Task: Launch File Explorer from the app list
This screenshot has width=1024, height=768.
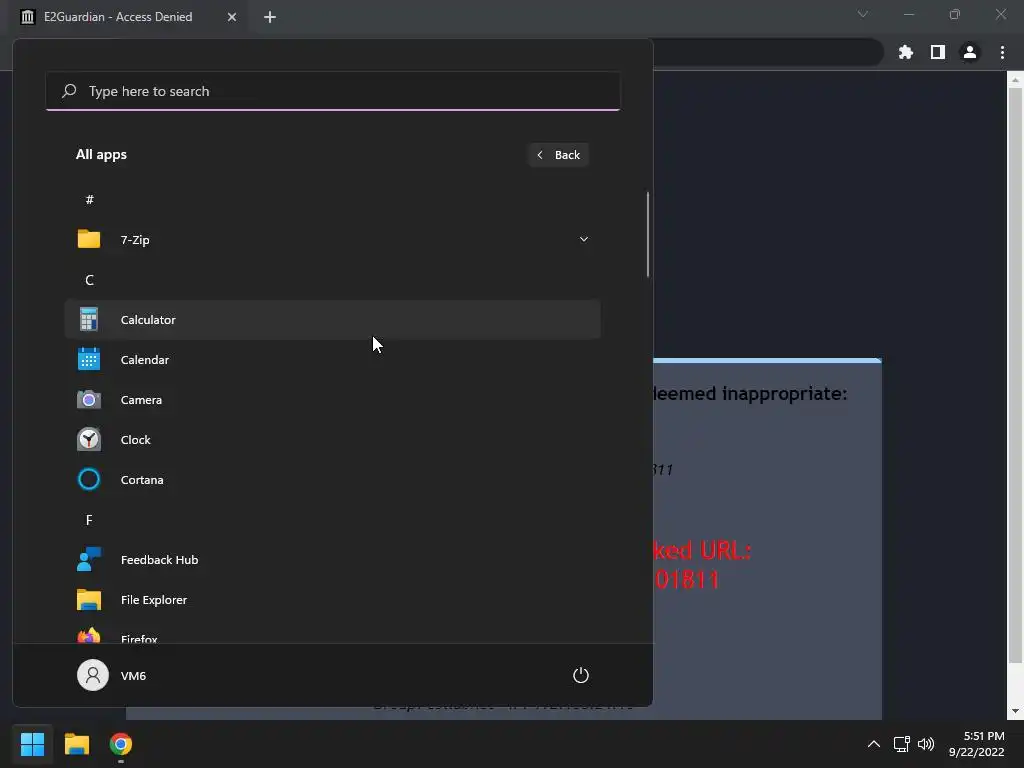Action: (x=332, y=600)
